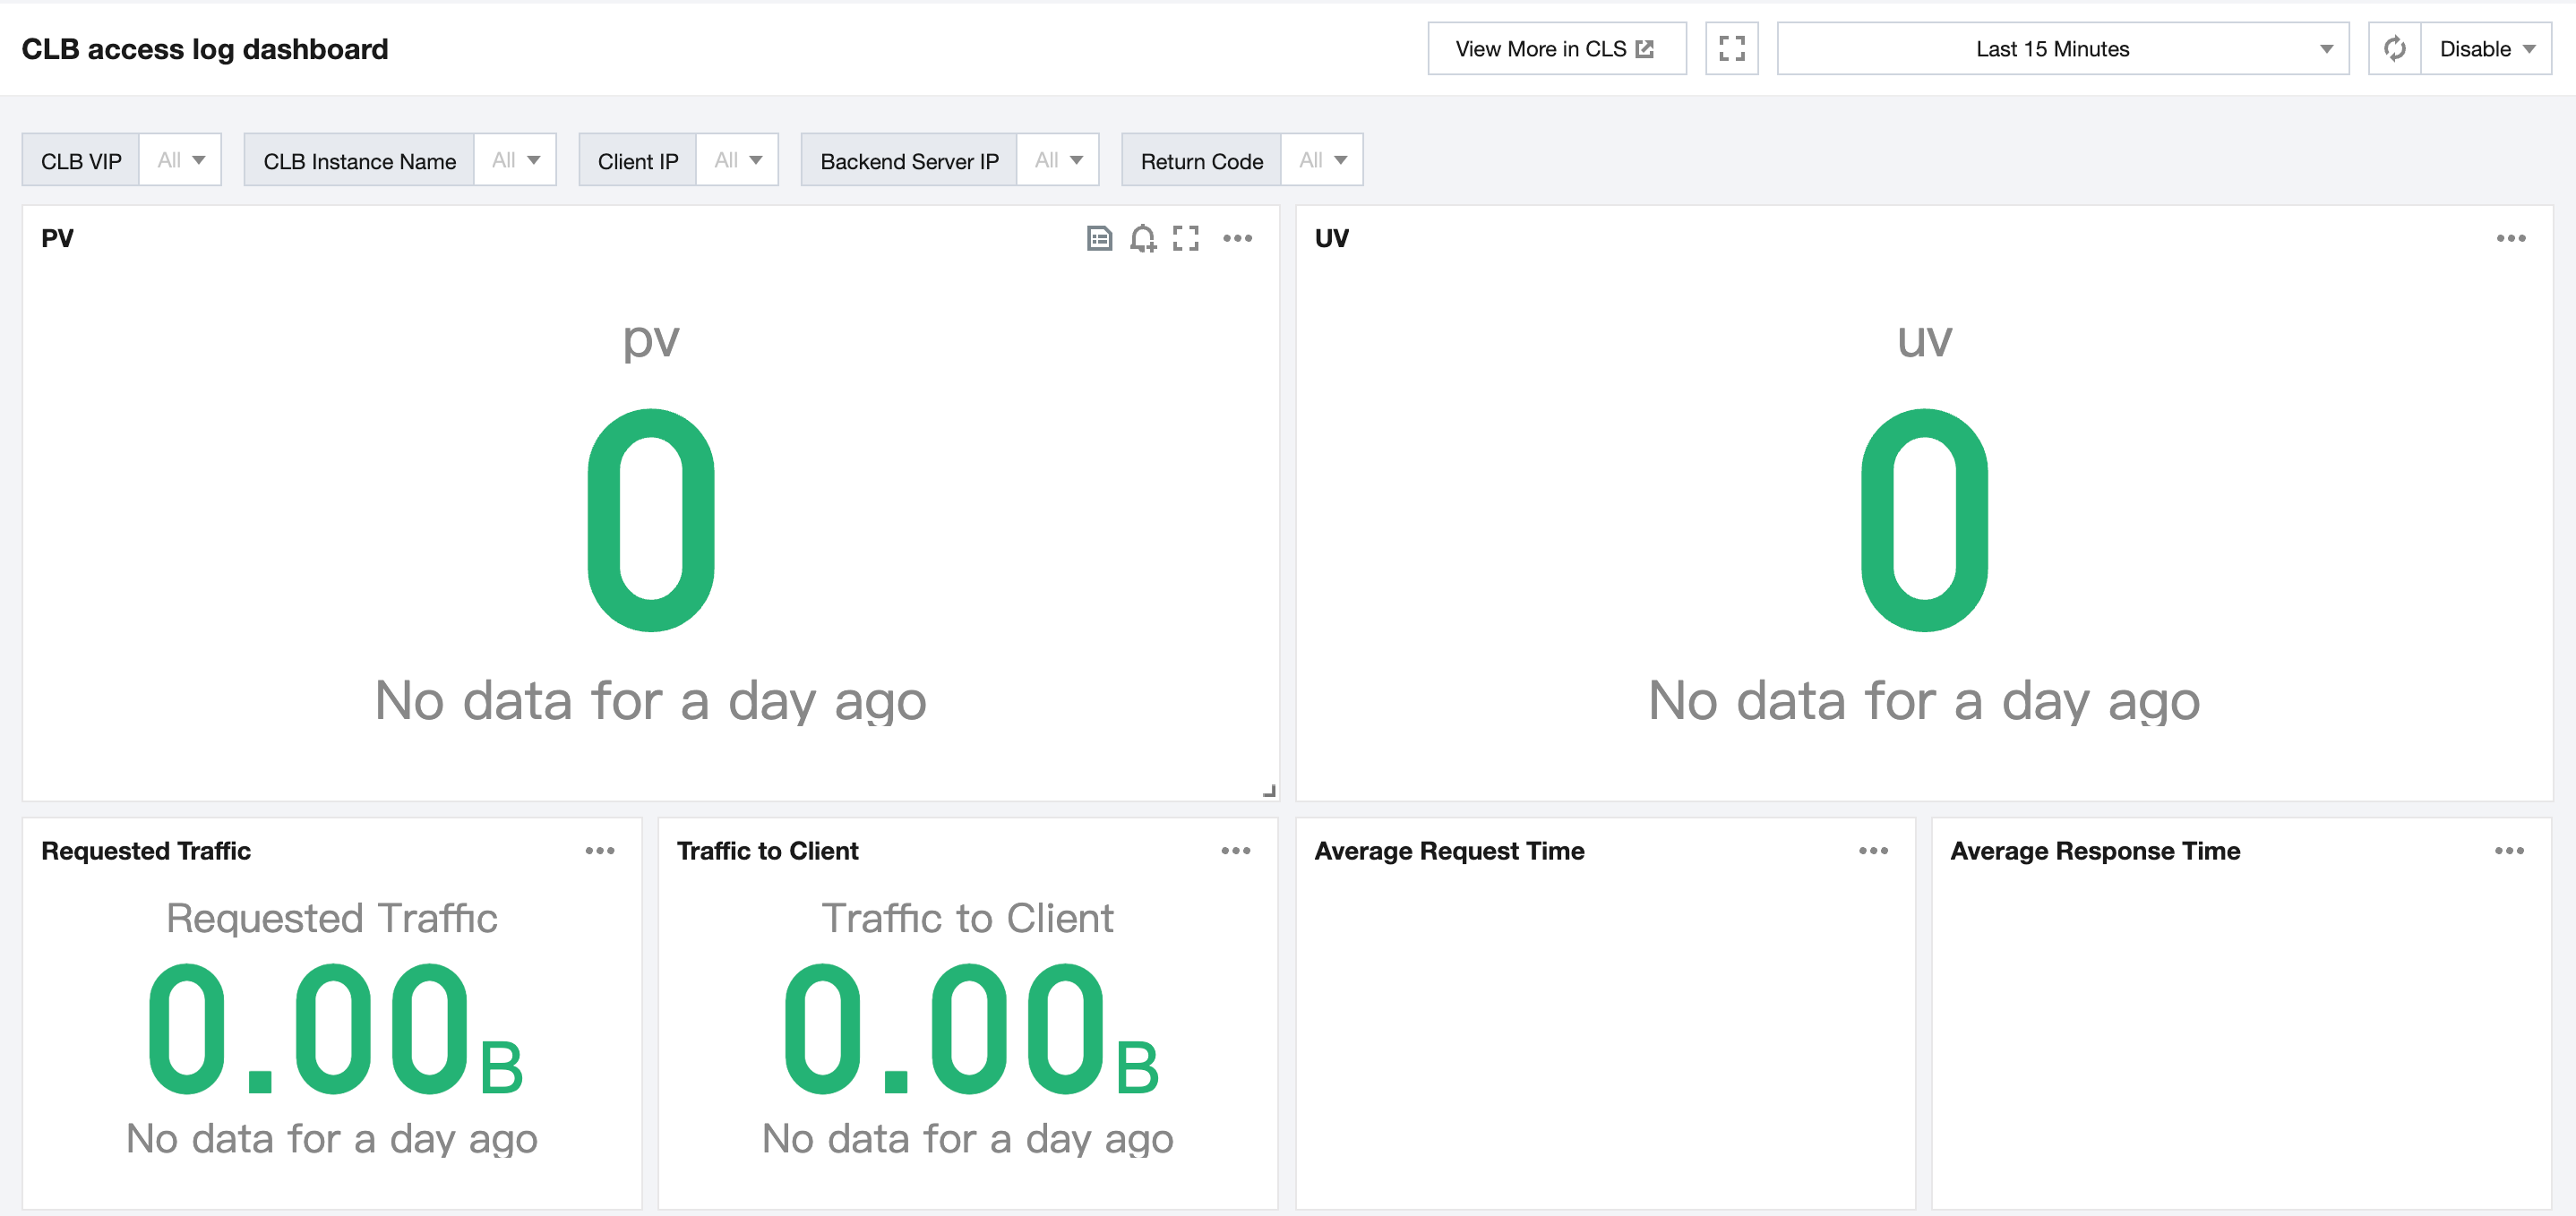
Task: Expand PV panel to fullscreen
Action: (1186, 238)
